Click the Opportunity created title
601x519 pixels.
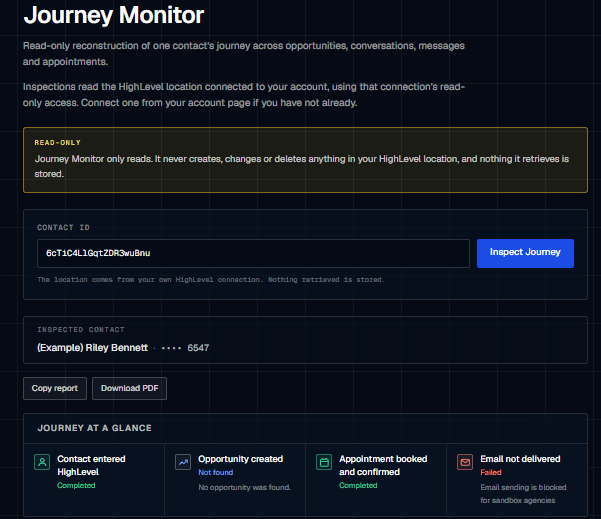point(240,459)
